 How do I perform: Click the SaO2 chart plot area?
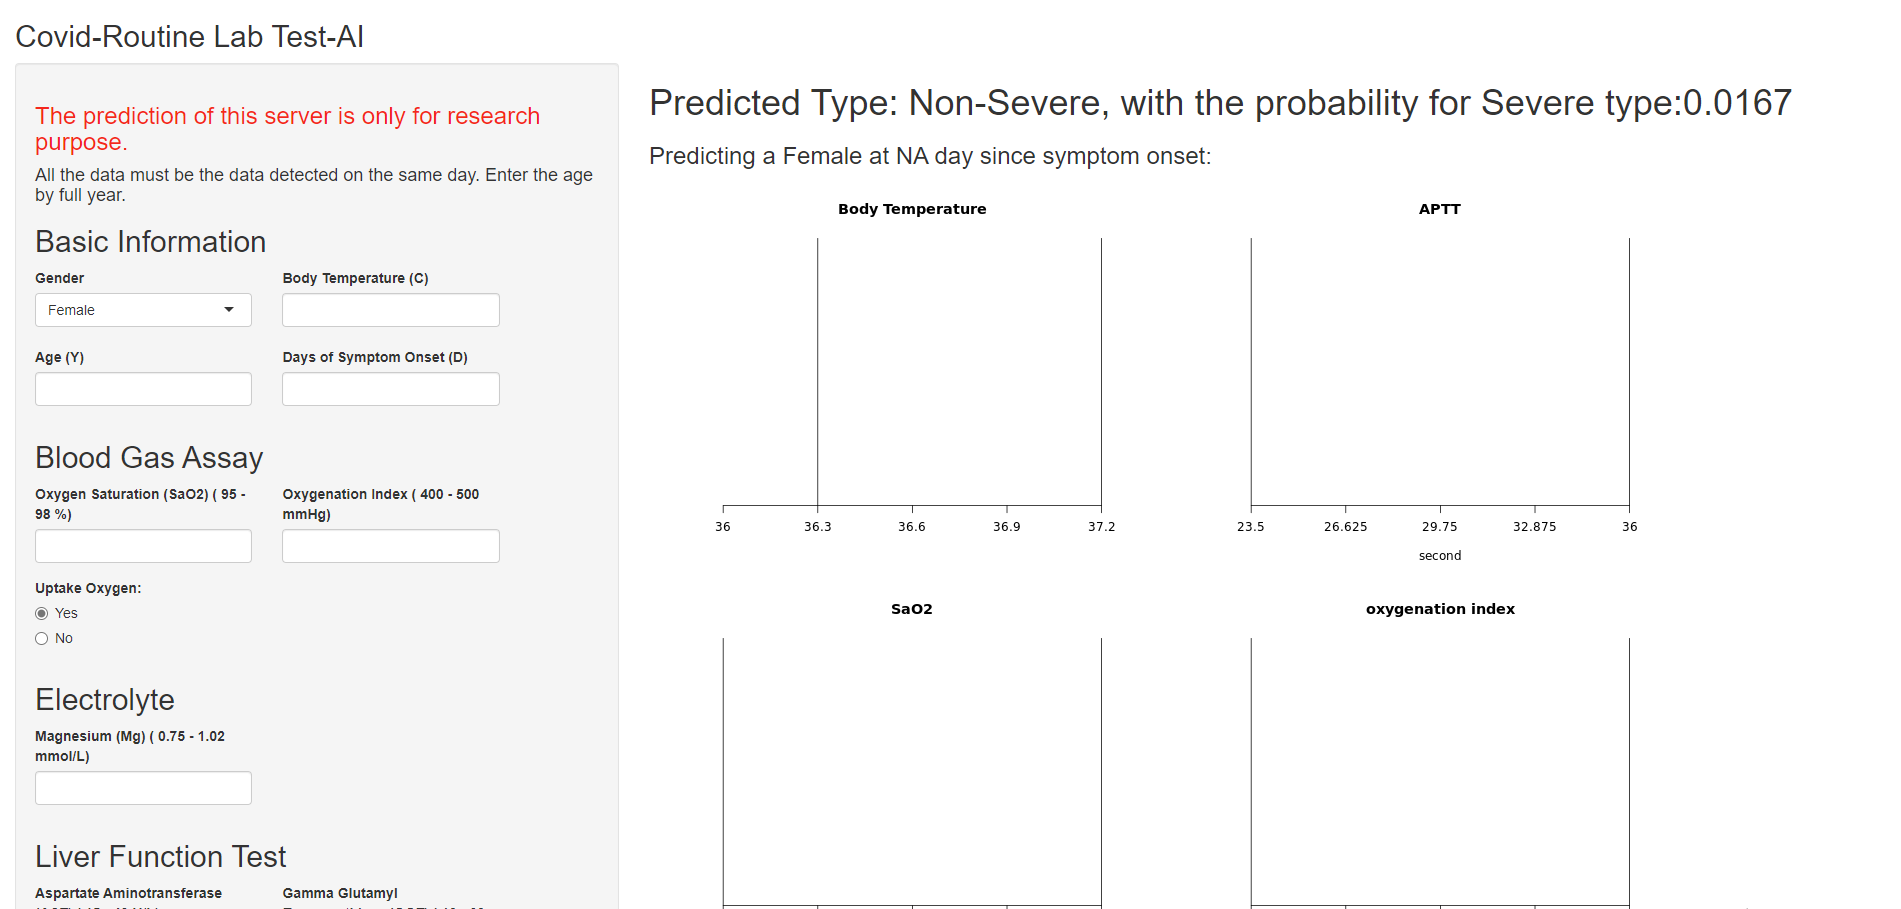coord(911,772)
